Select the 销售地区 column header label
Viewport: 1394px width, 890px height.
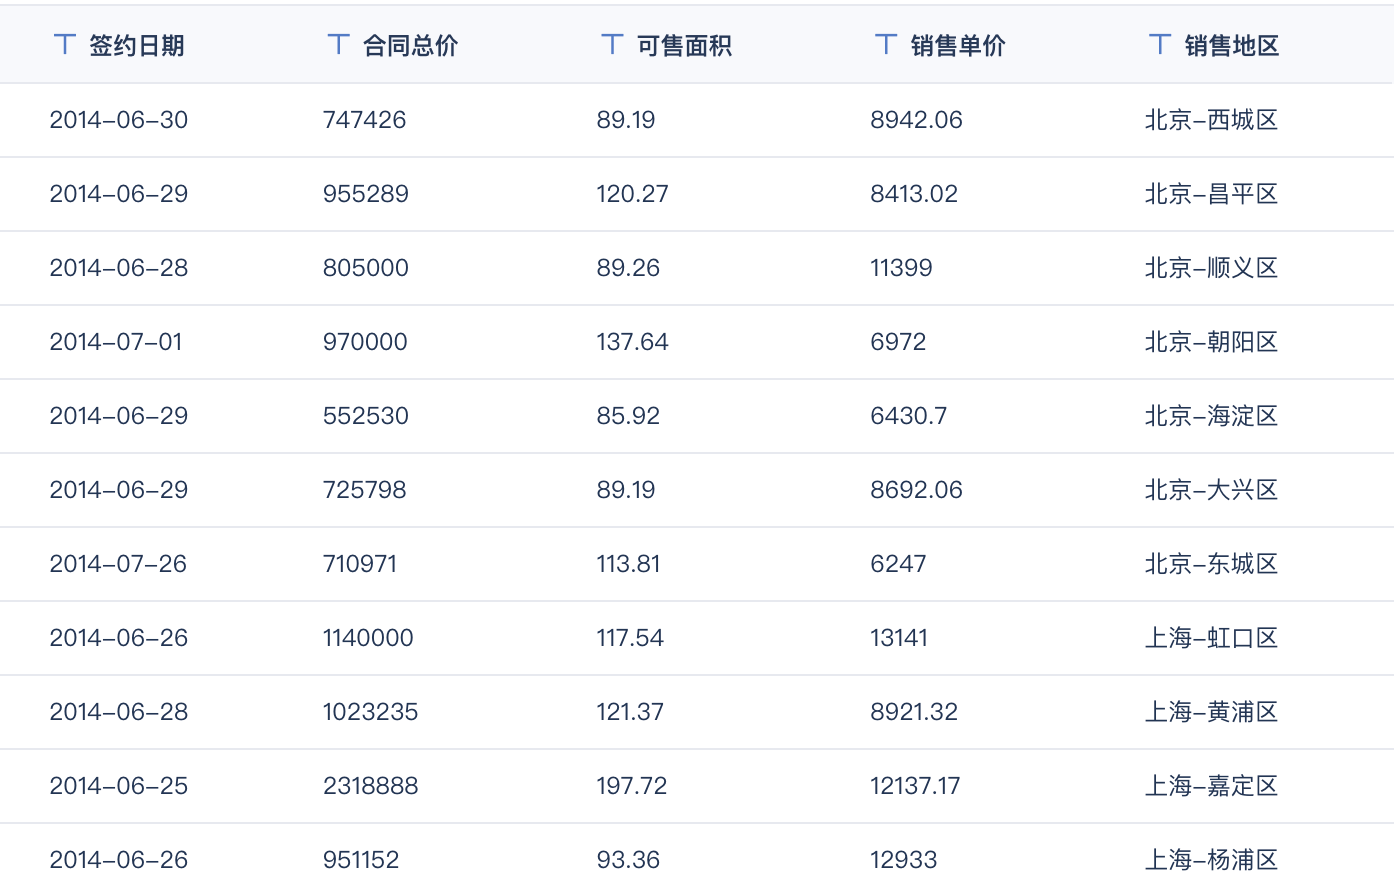coord(1232,46)
